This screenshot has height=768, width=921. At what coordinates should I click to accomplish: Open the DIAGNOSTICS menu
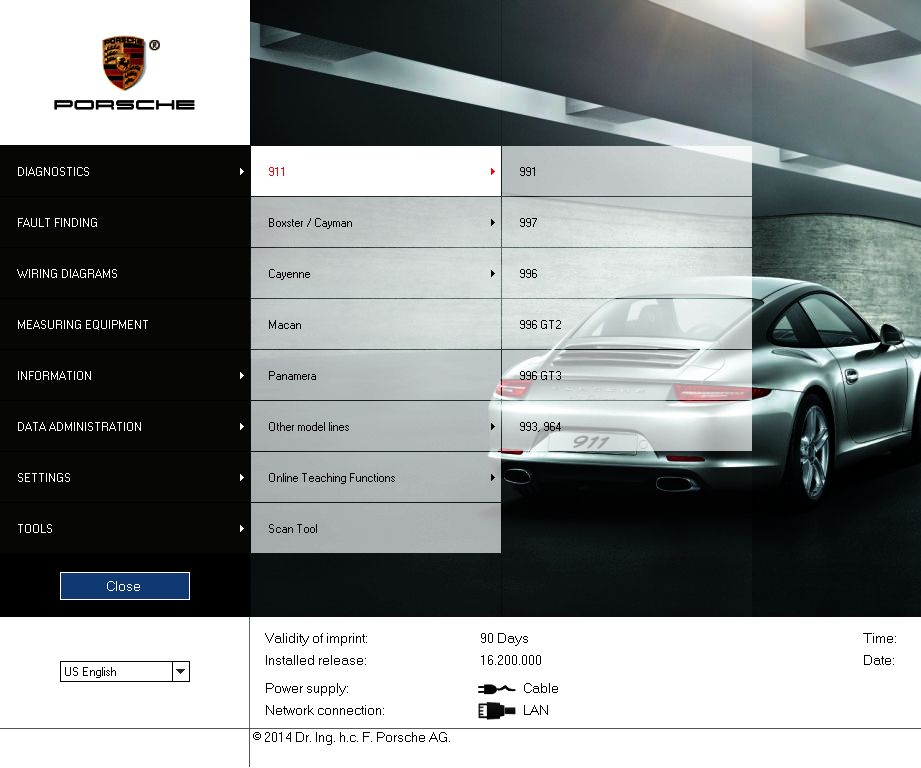125,171
